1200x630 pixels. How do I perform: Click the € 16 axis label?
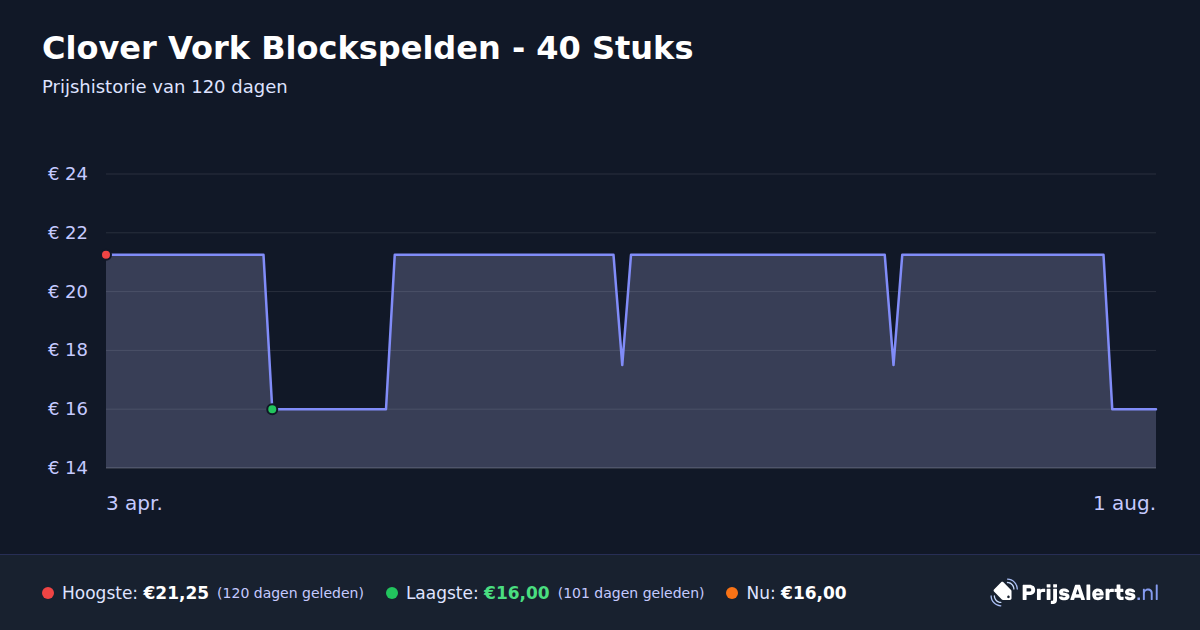click(x=68, y=409)
